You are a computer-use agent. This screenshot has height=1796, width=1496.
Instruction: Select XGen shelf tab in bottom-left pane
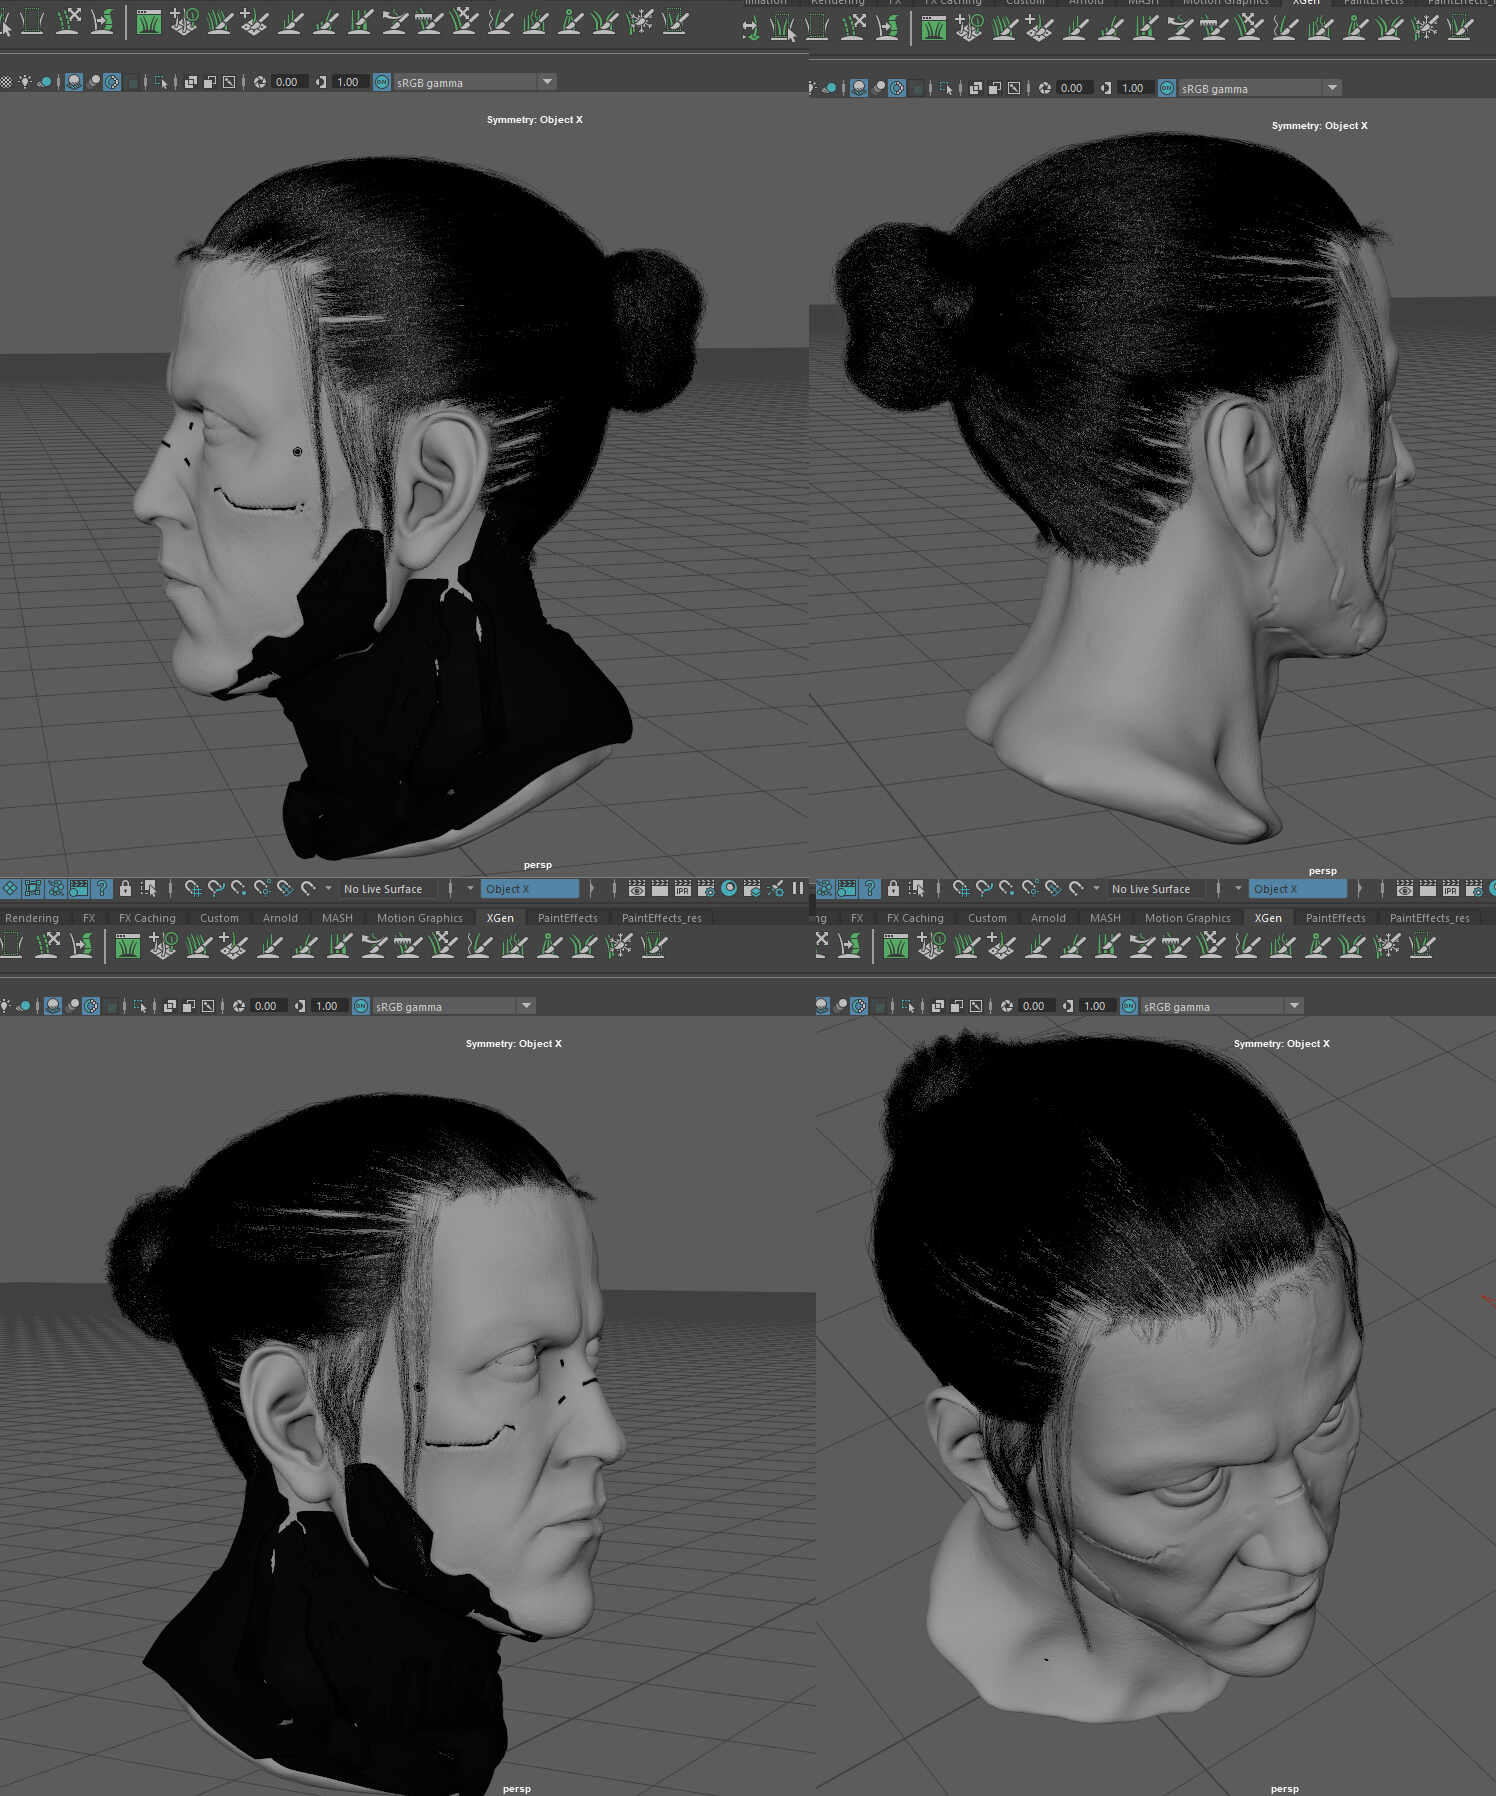[500, 918]
